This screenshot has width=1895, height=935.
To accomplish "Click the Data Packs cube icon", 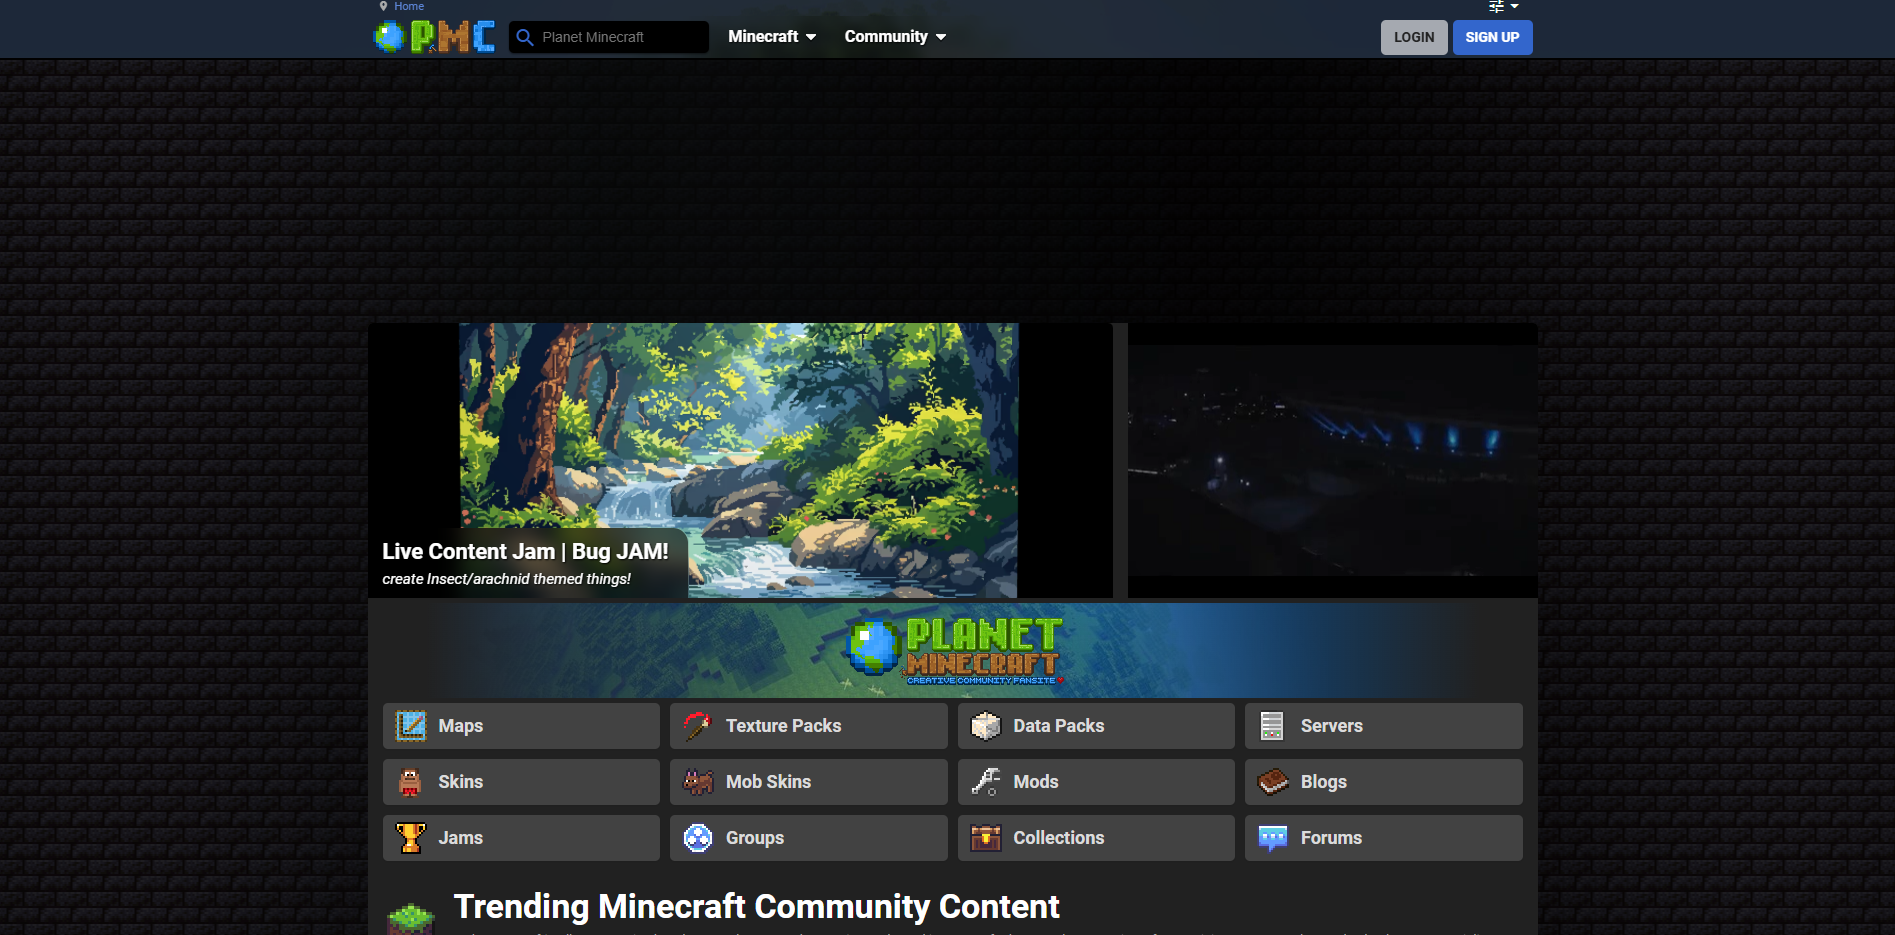I will click(x=986, y=726).
